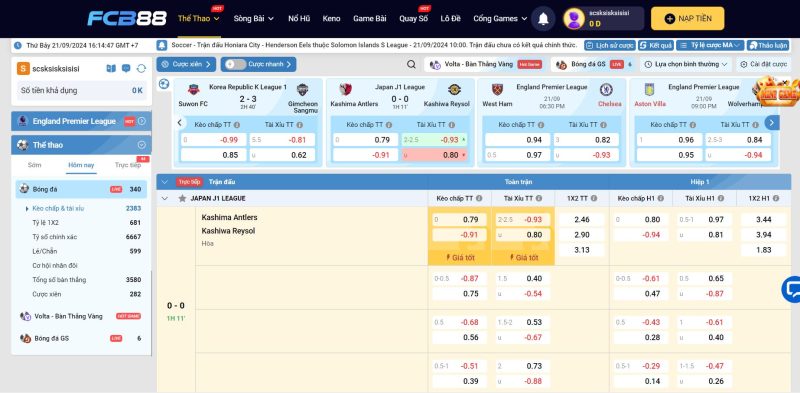Open Bóng đá GS top button
This screenshot has width=800, height=393.
click(594, 64)
